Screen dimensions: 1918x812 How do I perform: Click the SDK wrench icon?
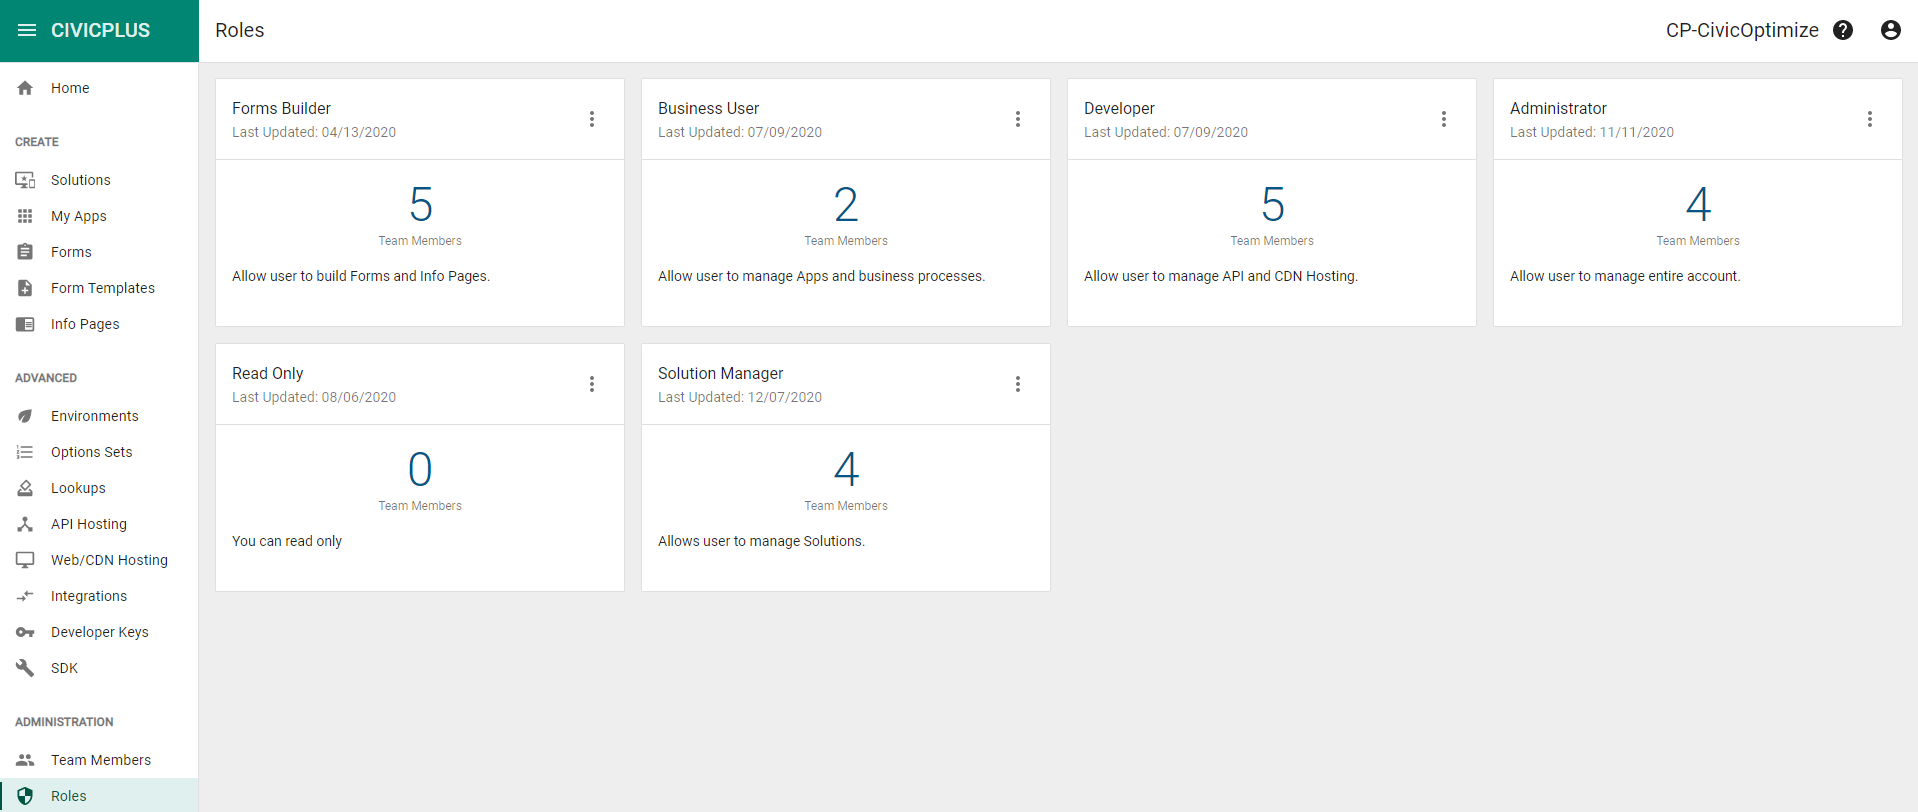tap(25, 668)
